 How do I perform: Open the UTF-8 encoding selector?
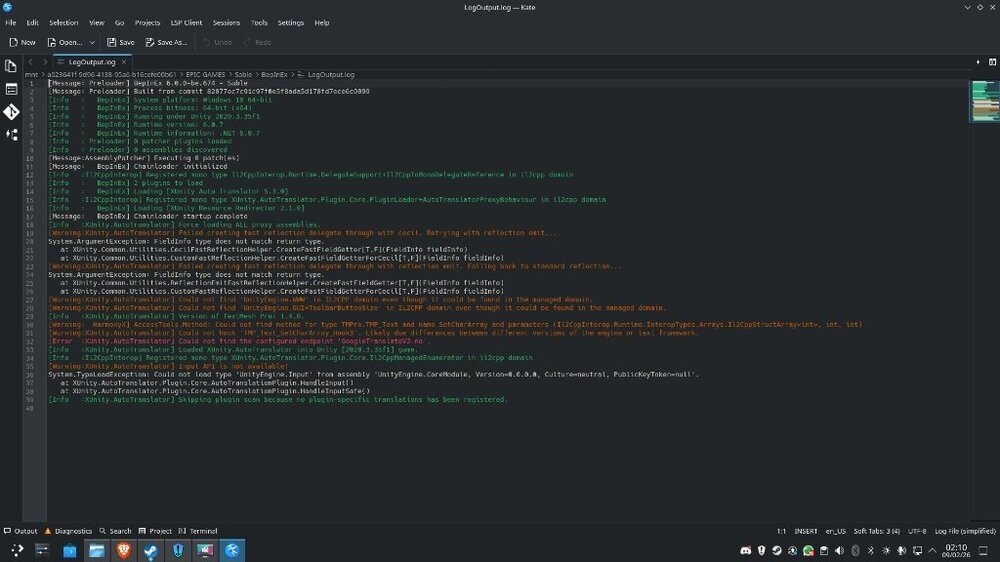click(x=917, y=531)
